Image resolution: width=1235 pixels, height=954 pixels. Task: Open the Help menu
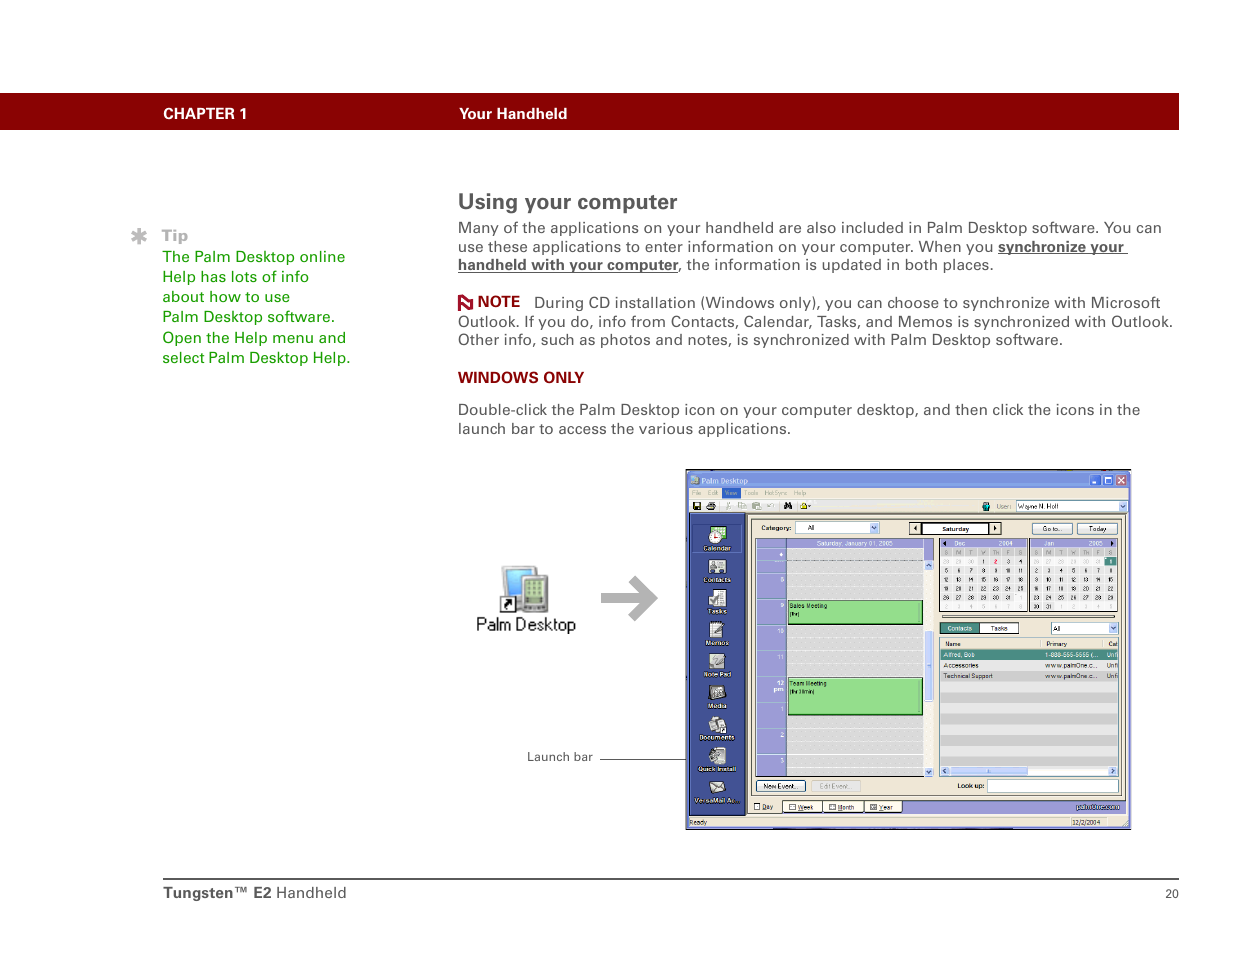[800, 493]
